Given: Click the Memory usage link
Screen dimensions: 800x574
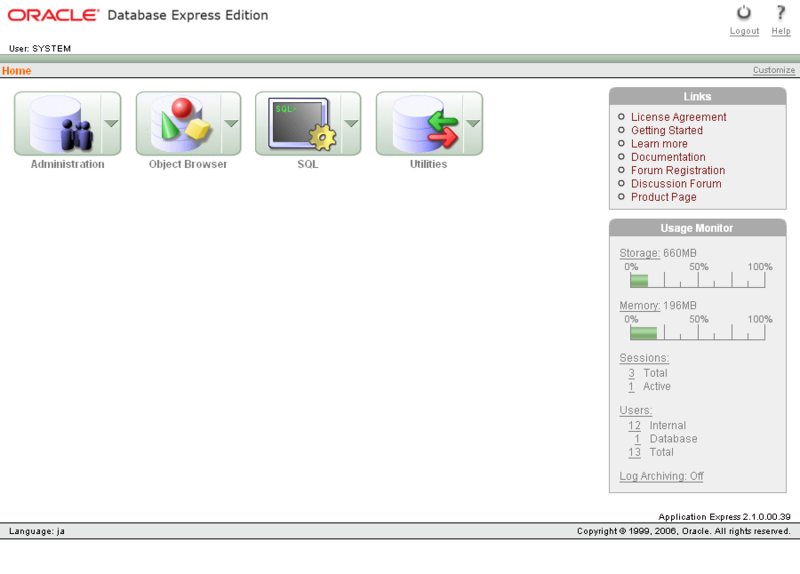Looking at the screenshot, I should coord(639,306).
